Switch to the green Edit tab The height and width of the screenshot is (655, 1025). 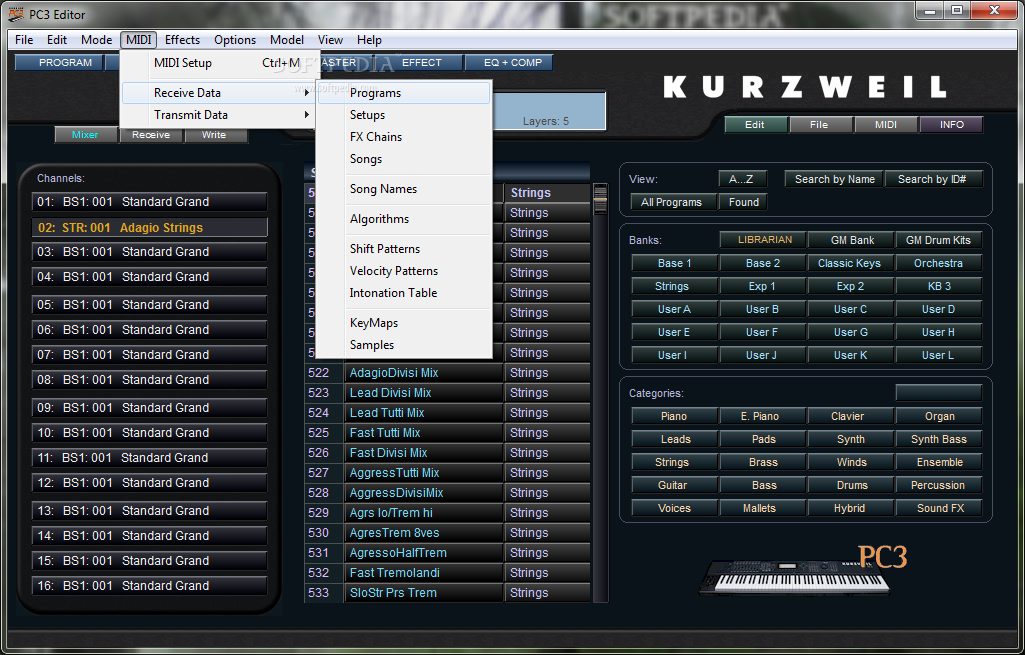click(x=755, y=124)
